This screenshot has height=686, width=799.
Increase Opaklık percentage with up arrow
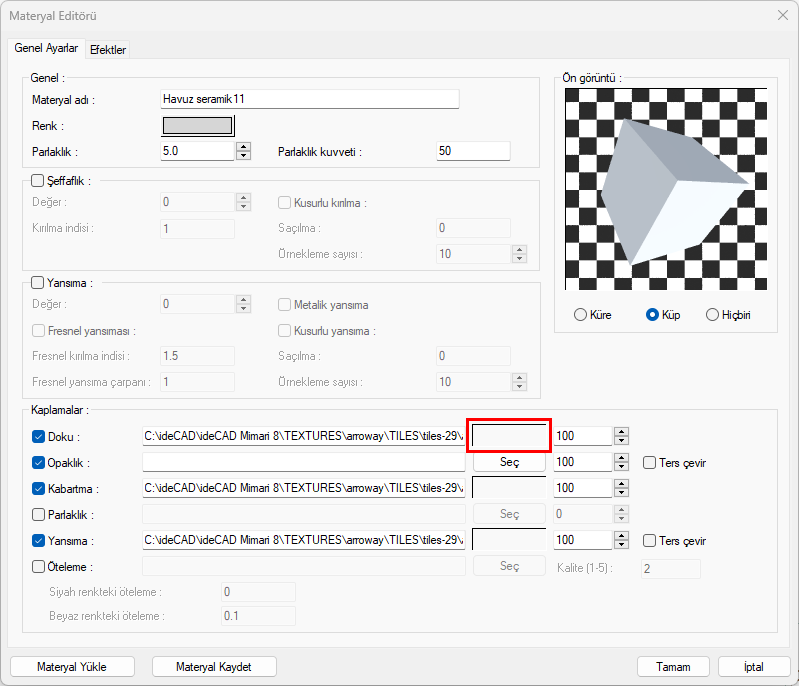[x=621, y=458]
